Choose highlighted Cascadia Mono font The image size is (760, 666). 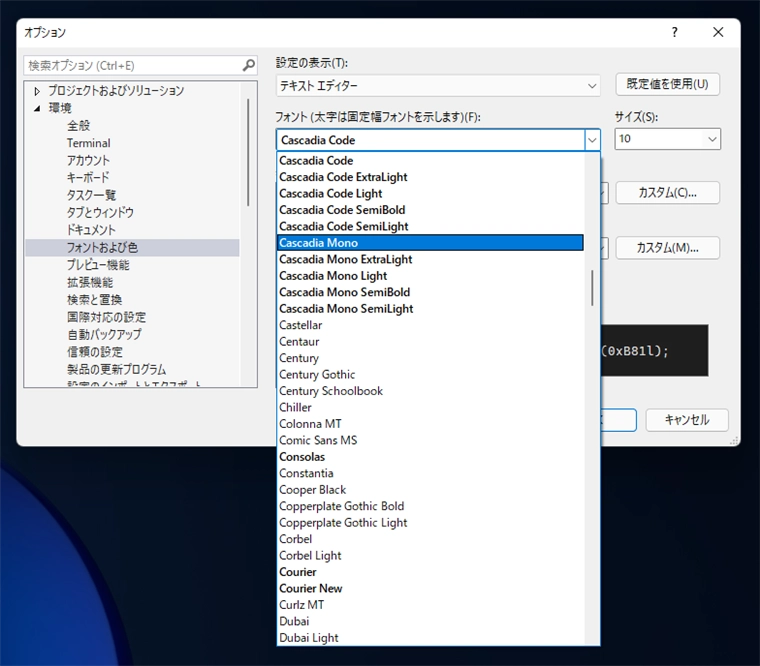pyautogui.click(x=430, y=243)
